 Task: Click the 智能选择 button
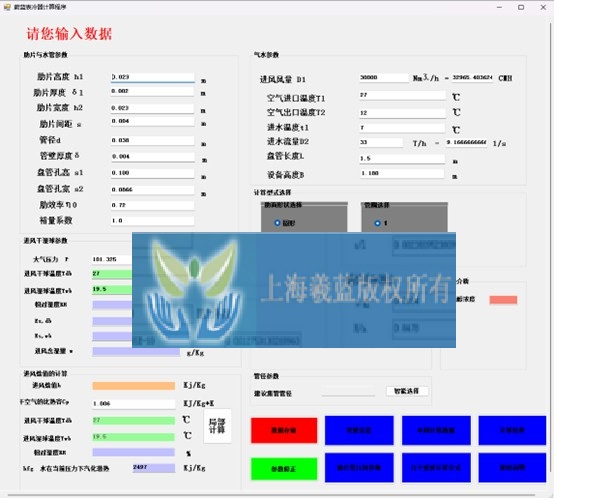[407, 391]
